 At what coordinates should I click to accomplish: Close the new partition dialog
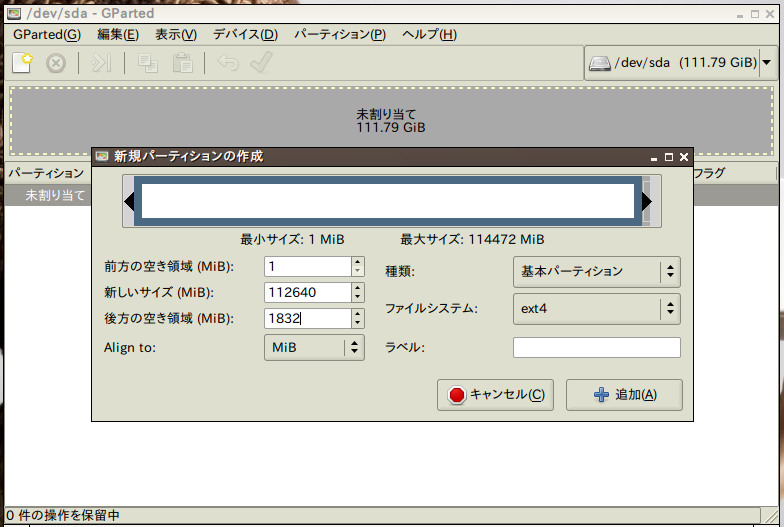click(684, 157)
